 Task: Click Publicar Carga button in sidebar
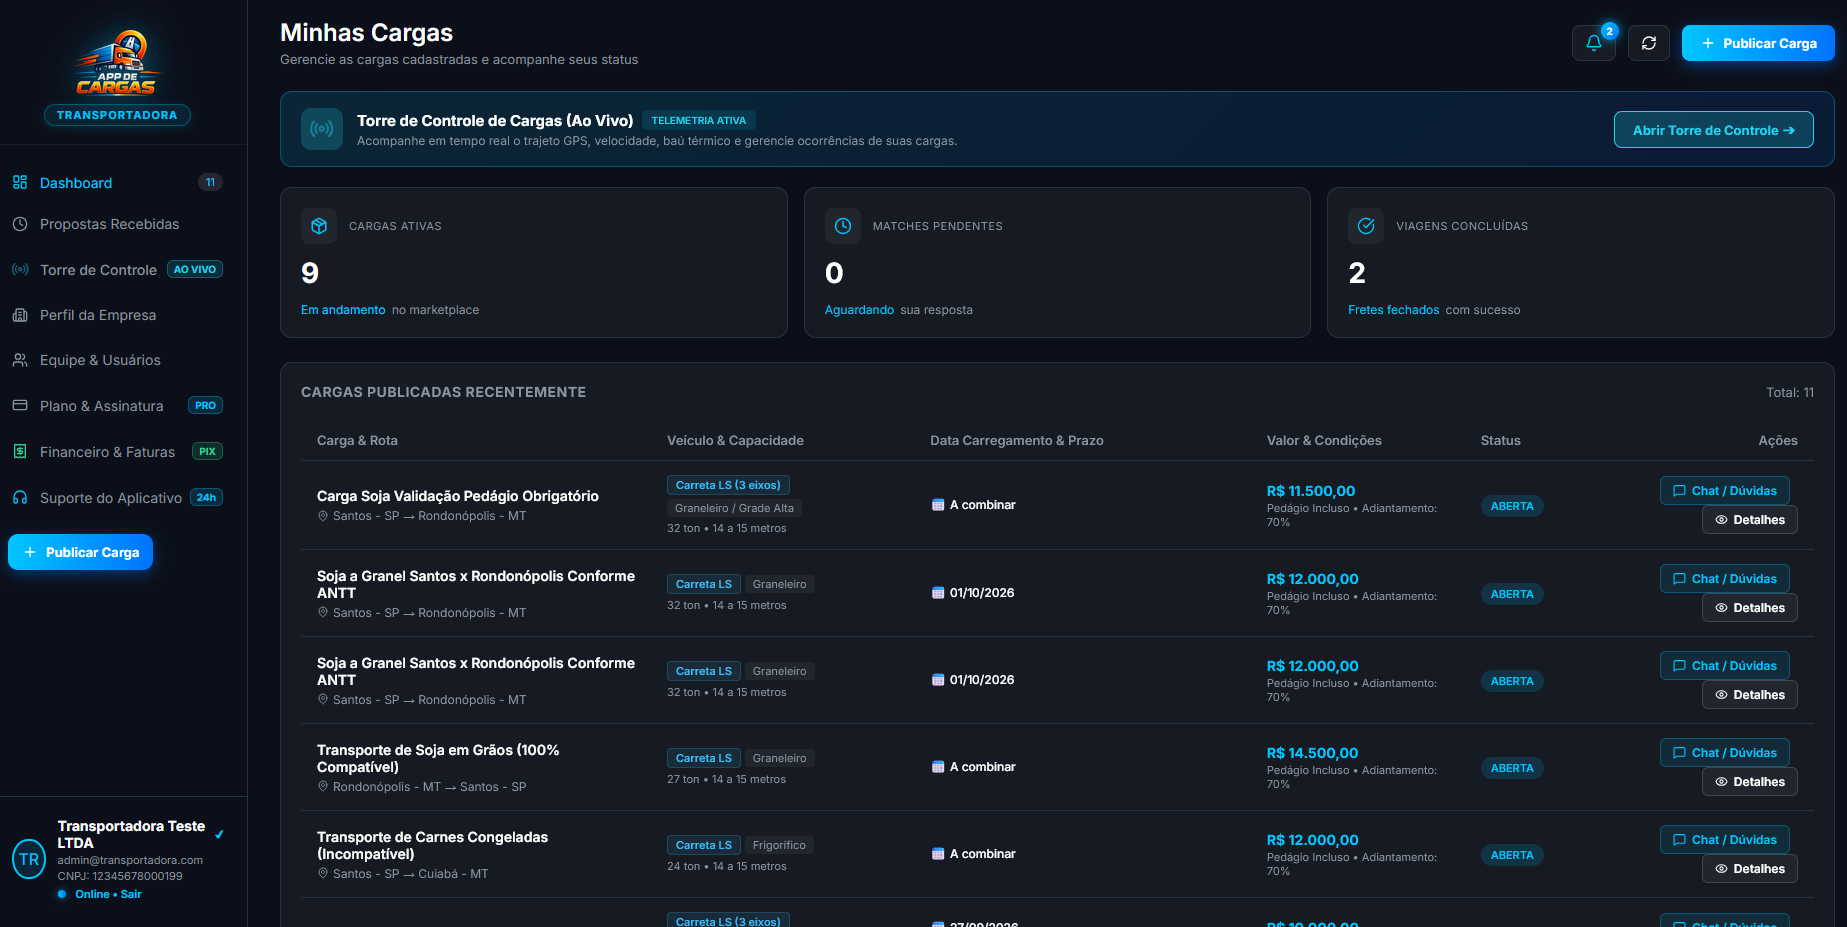[x=80, y=552]
